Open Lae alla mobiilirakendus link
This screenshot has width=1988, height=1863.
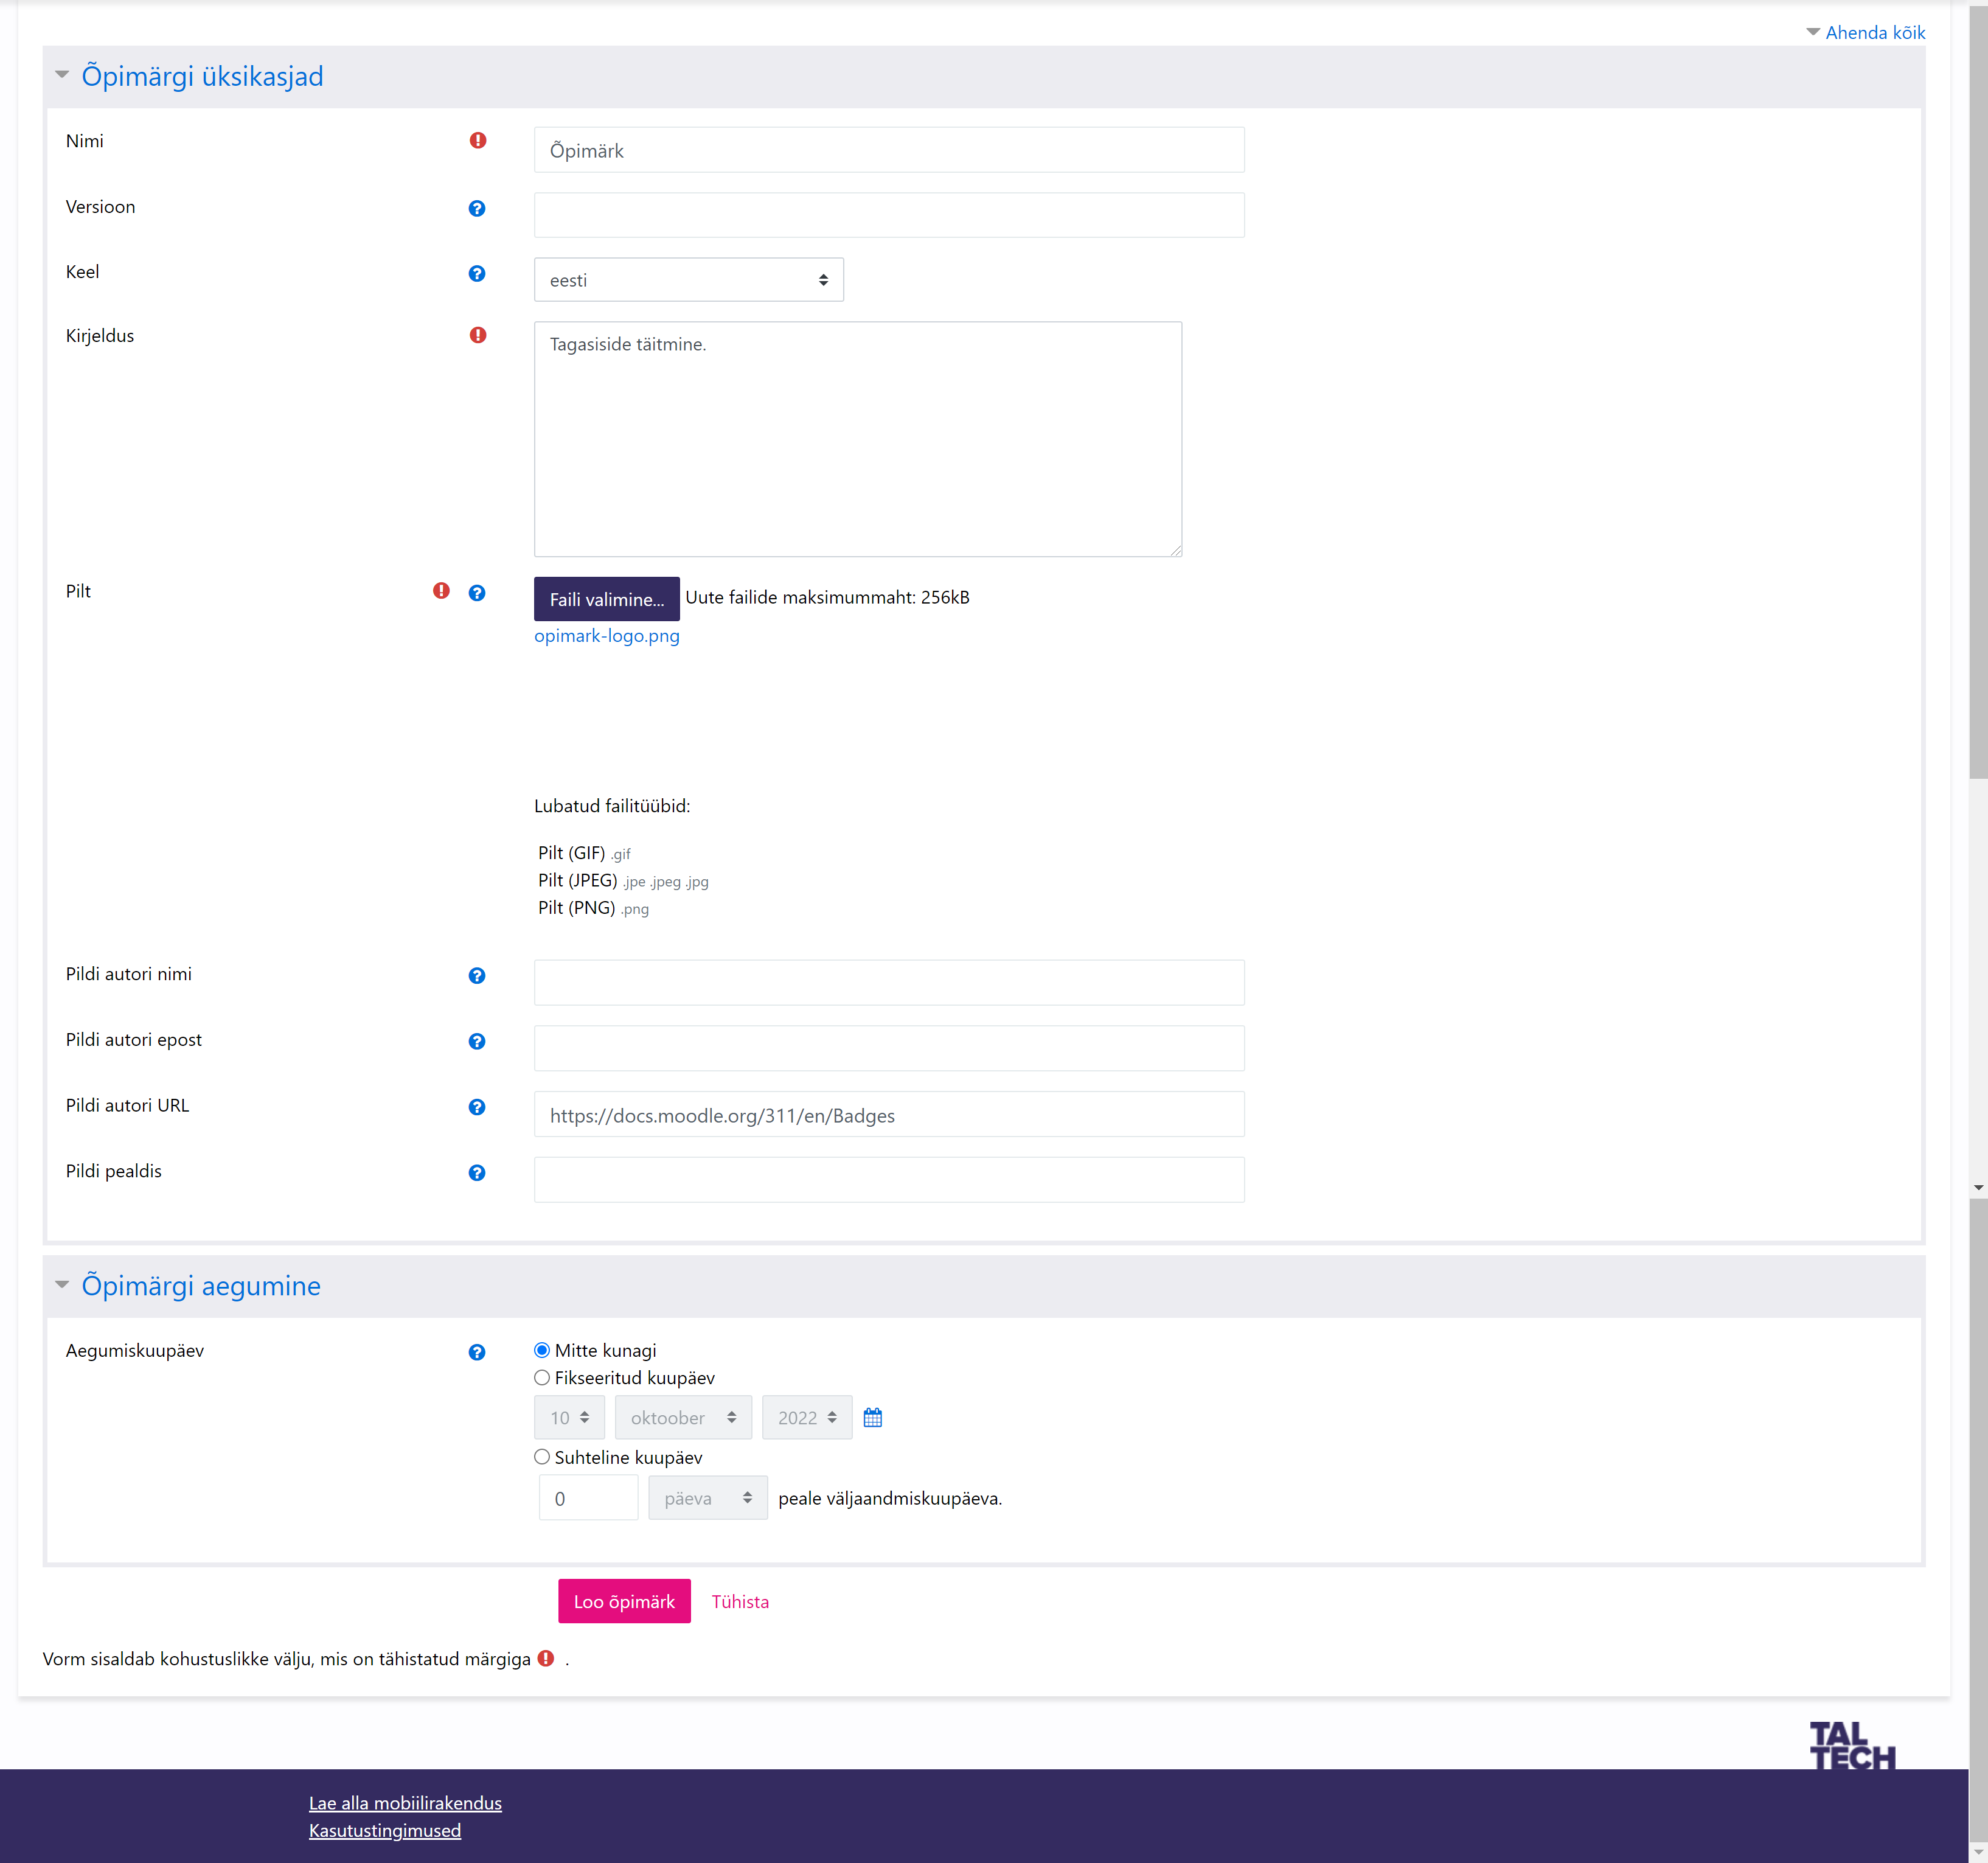click(x=405, y=1803)
